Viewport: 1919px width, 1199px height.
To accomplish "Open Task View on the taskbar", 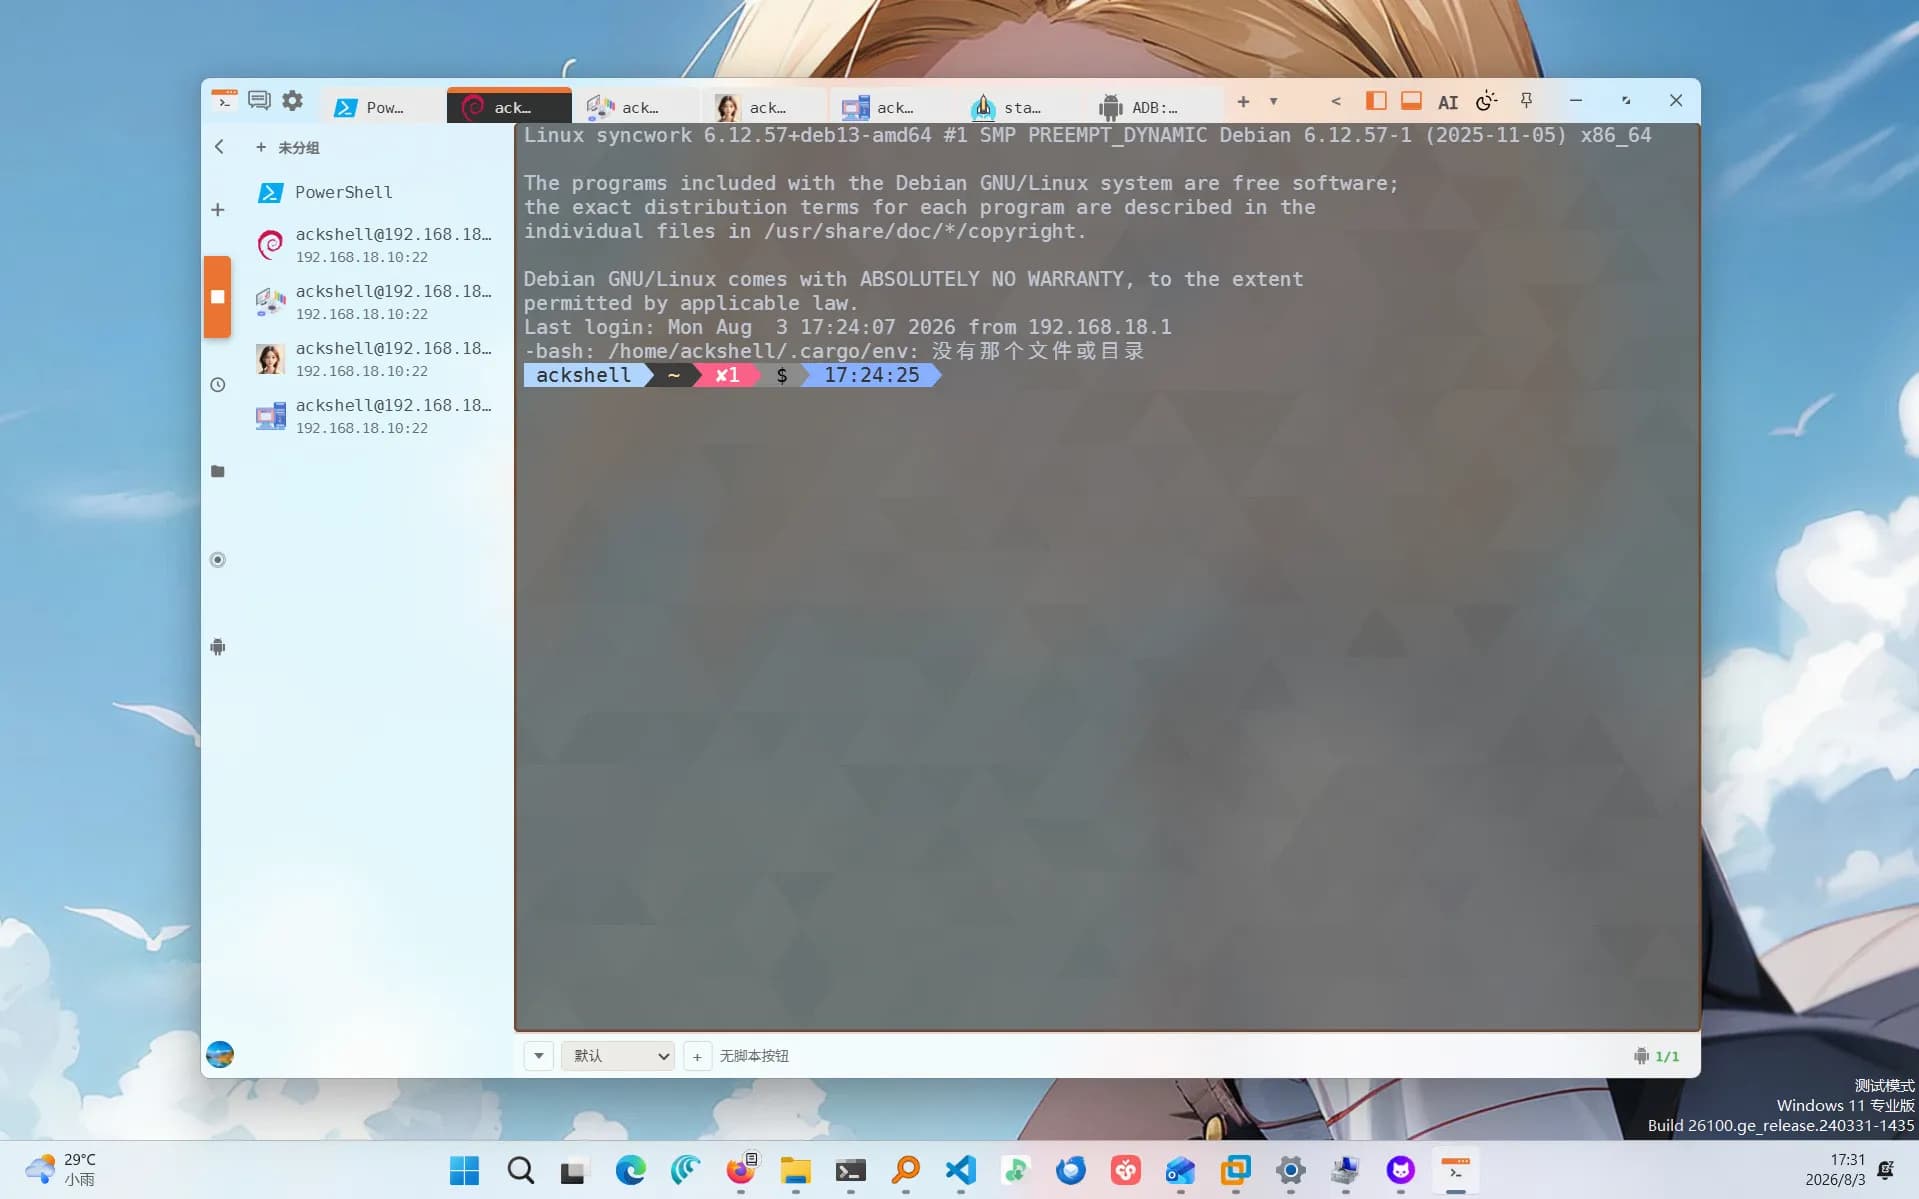I will pyautogui.click(x=573, y=1170).
